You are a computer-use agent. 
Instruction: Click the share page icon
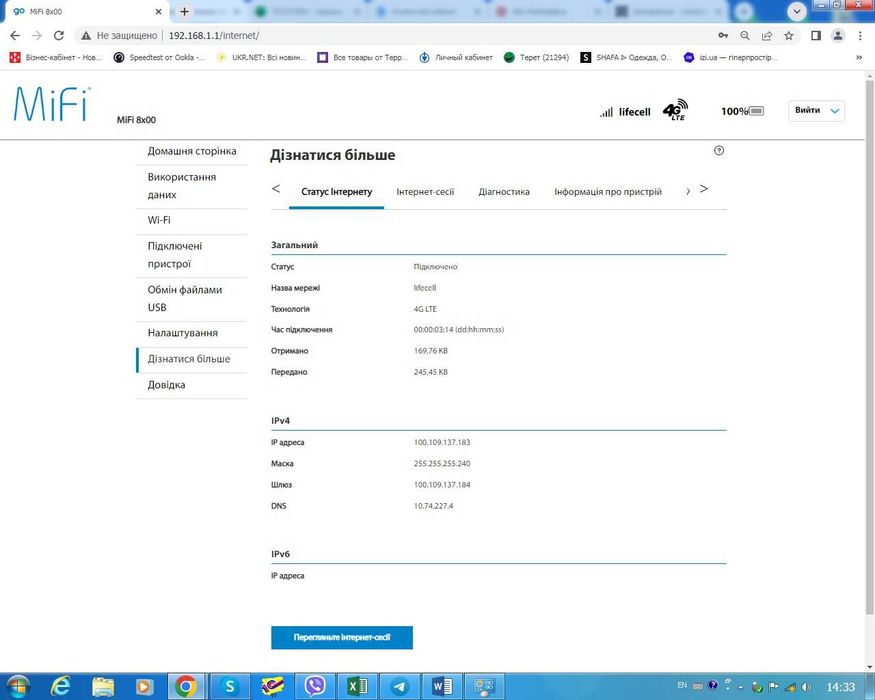pyautogui.click(x=767, y=35)
